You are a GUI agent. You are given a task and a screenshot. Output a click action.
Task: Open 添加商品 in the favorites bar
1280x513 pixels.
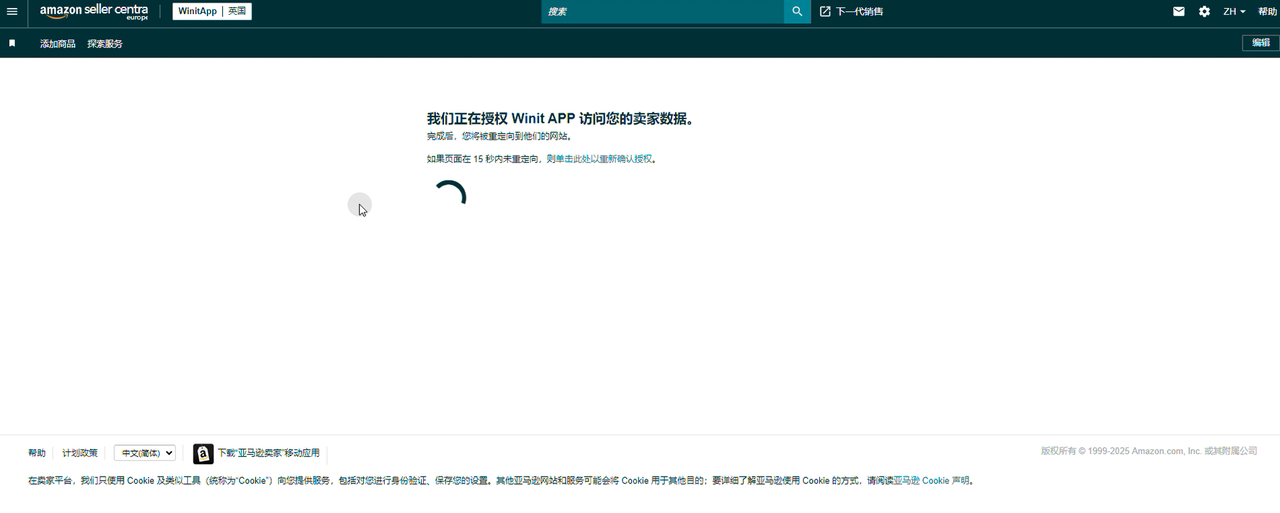[58, 44]
